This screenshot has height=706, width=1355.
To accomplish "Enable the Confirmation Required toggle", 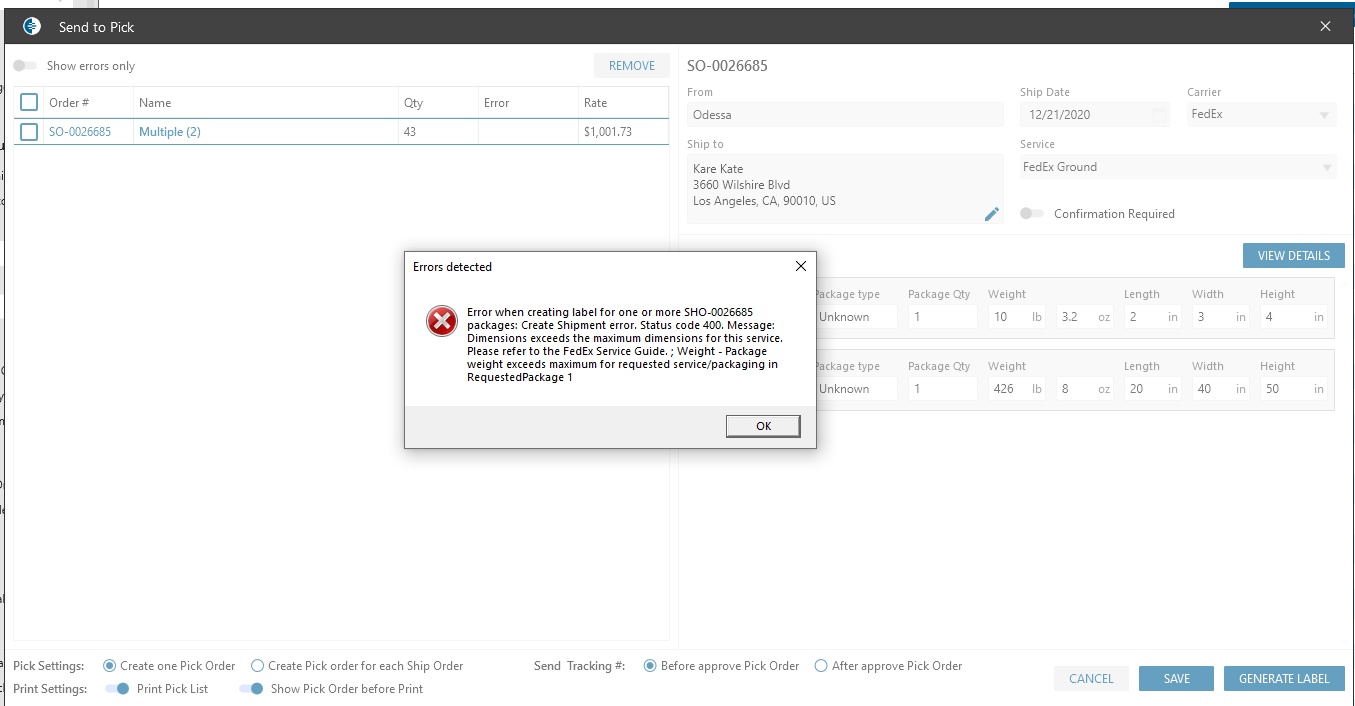I will point(1032,214).
